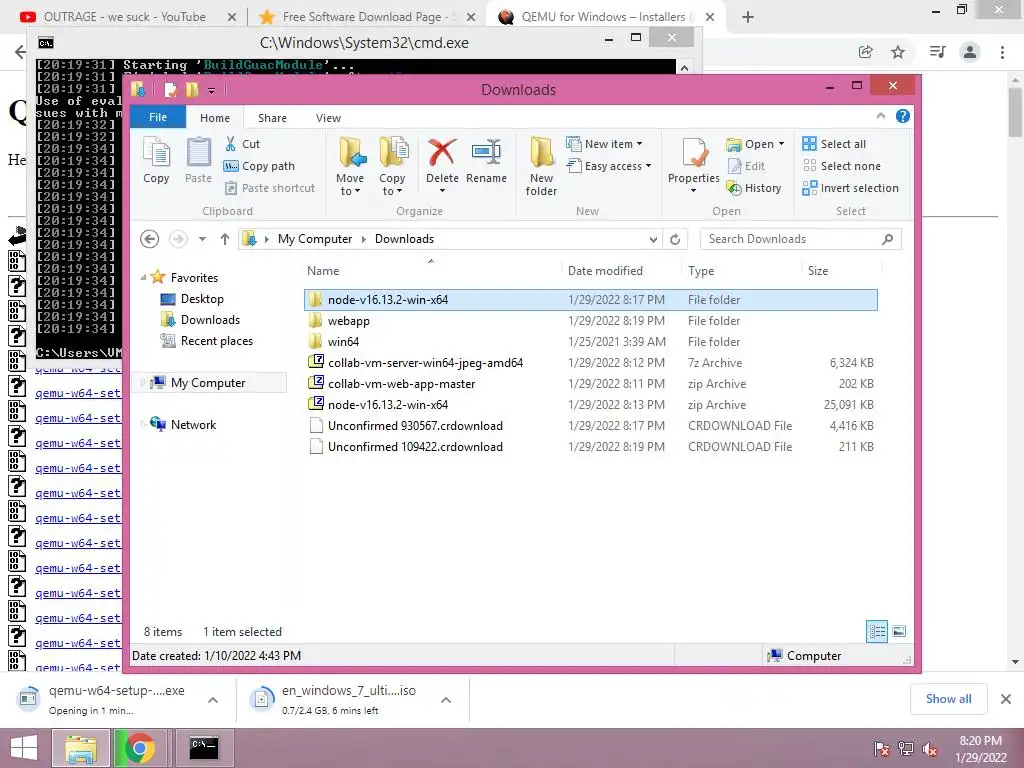Switch to the Home ribbon tab
This screenshot has height=768, width=1024.
pos(215,118)
